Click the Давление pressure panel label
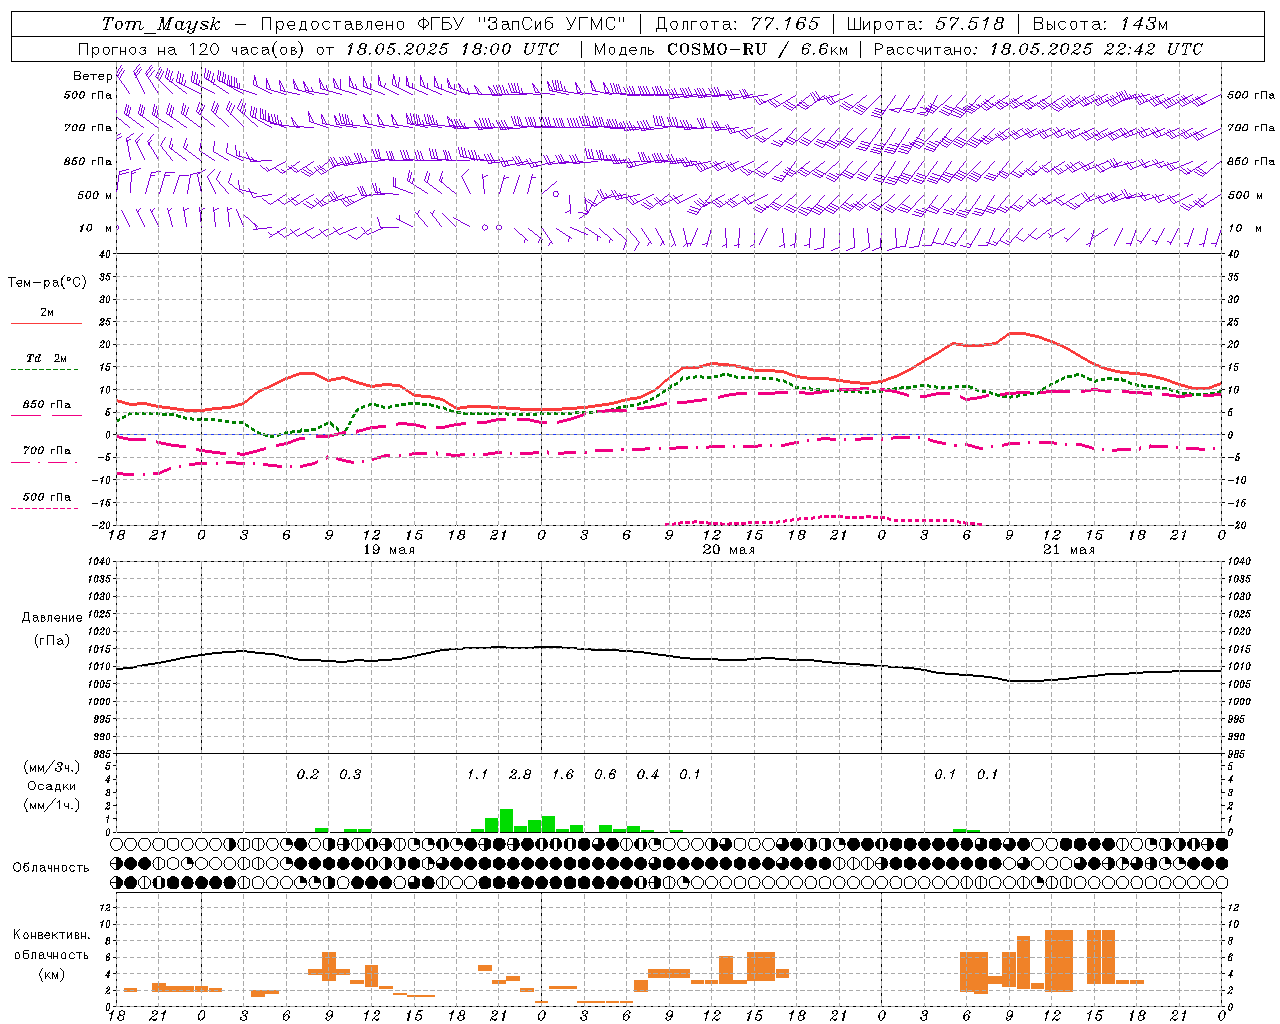Viewport: 1280px width, 1024px height. point(52,617)
